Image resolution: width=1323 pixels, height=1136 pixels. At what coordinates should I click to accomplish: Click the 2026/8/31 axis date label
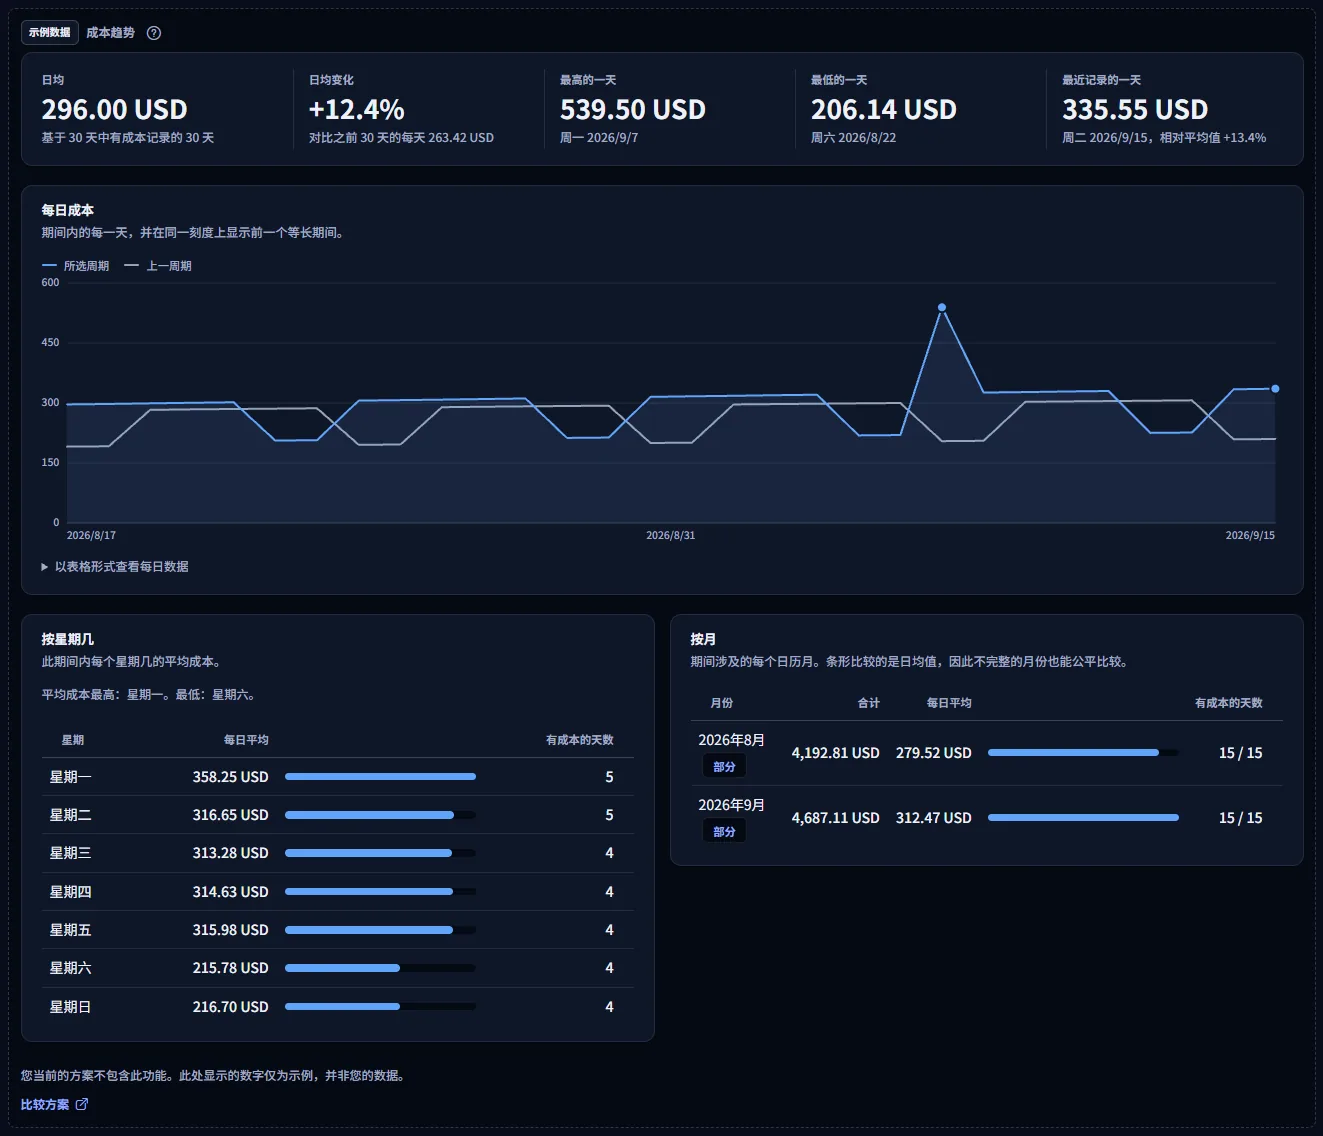671,536
